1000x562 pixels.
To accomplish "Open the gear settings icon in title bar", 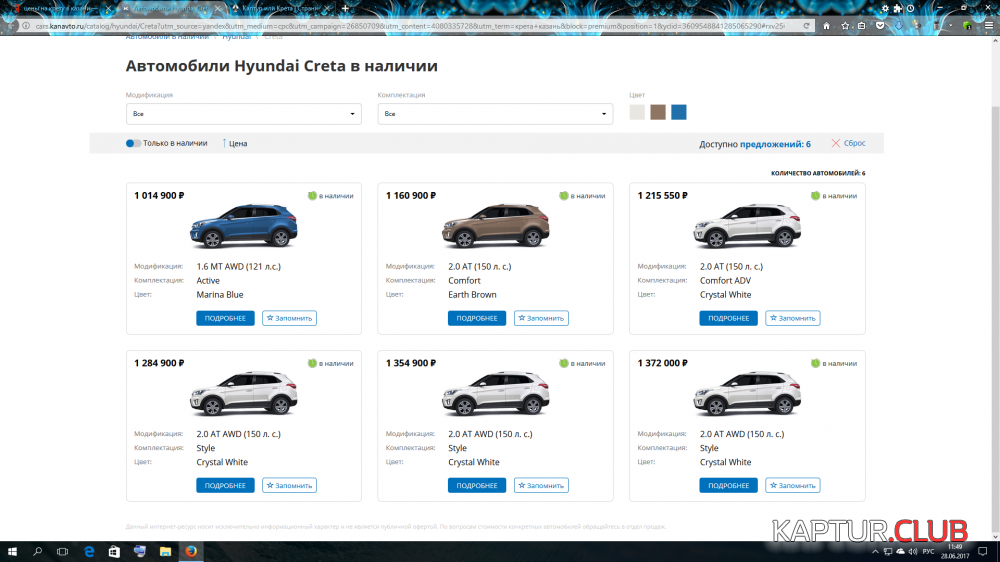I will tap(885, 8).
